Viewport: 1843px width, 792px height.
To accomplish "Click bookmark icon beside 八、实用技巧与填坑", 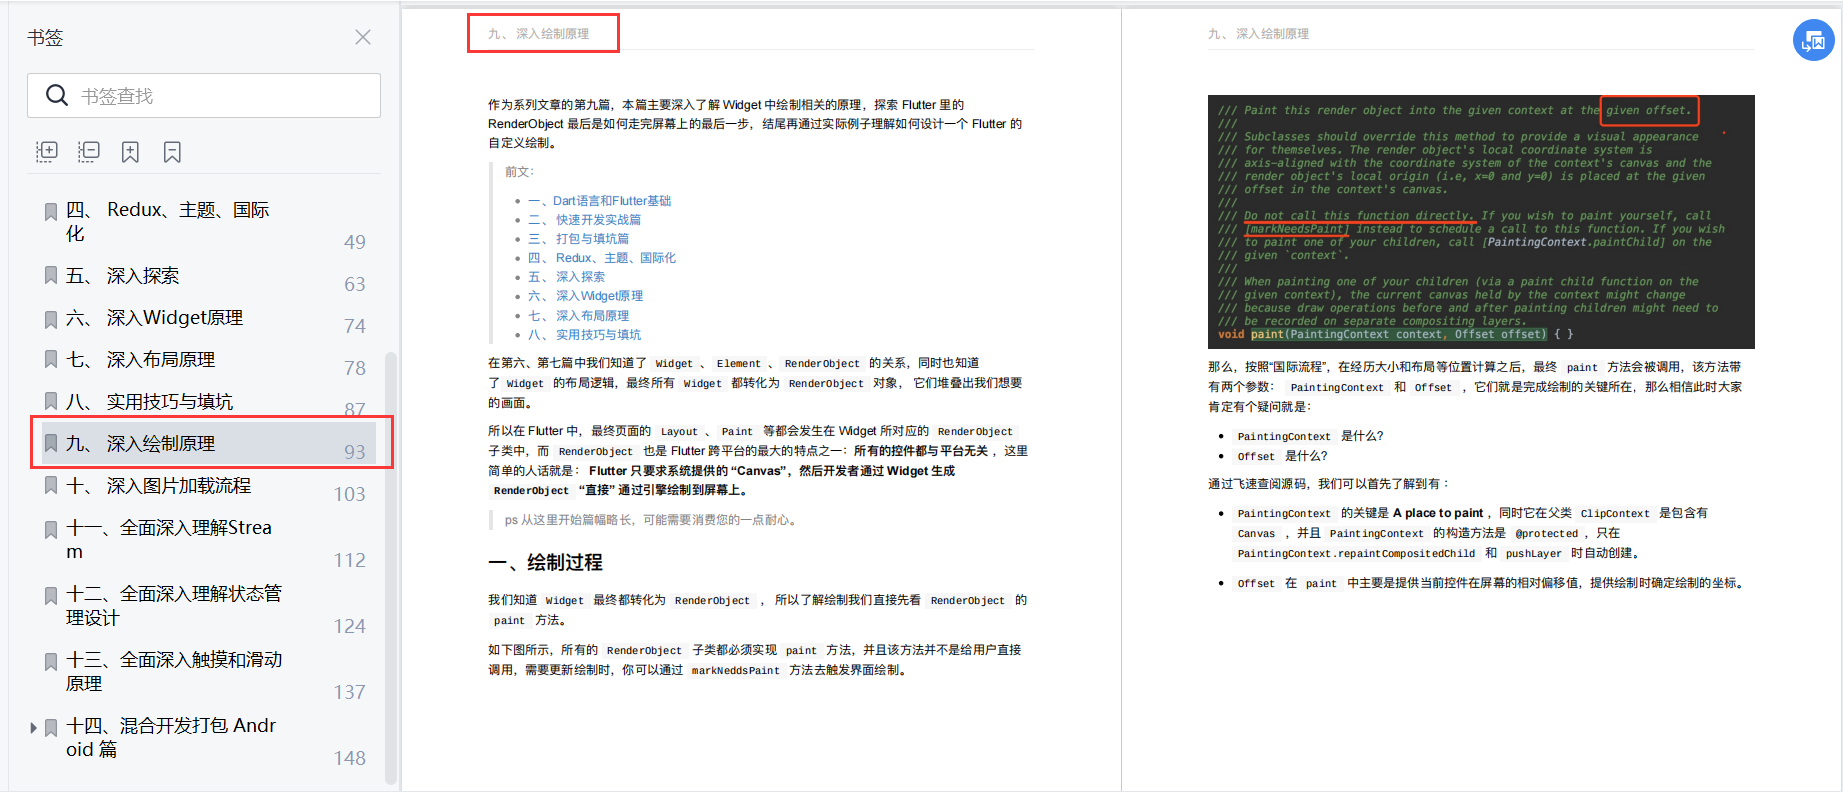I will pos(51,402).
